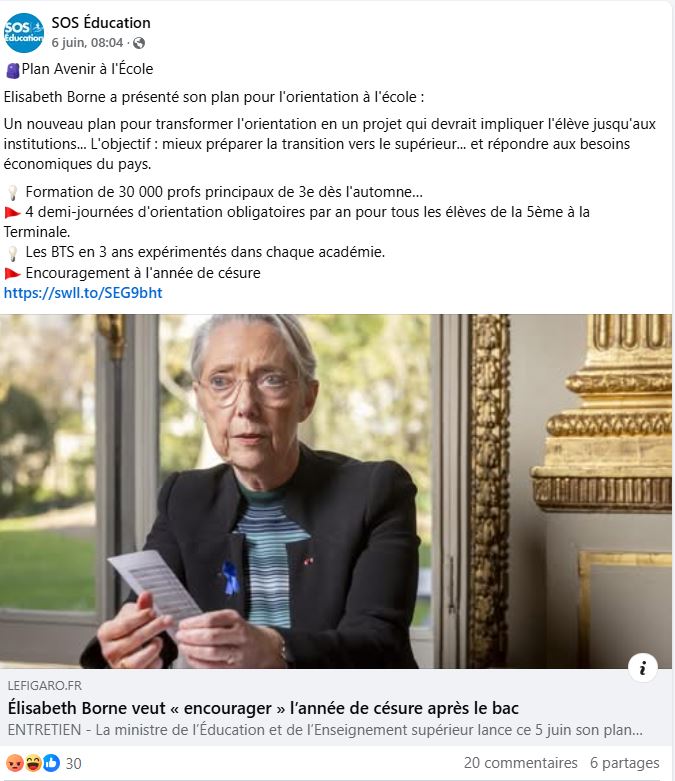Click the angry reaction emoji icon
Image resolution: width=675 pixels, height=781 pixels.
click(x=15, y=763)
